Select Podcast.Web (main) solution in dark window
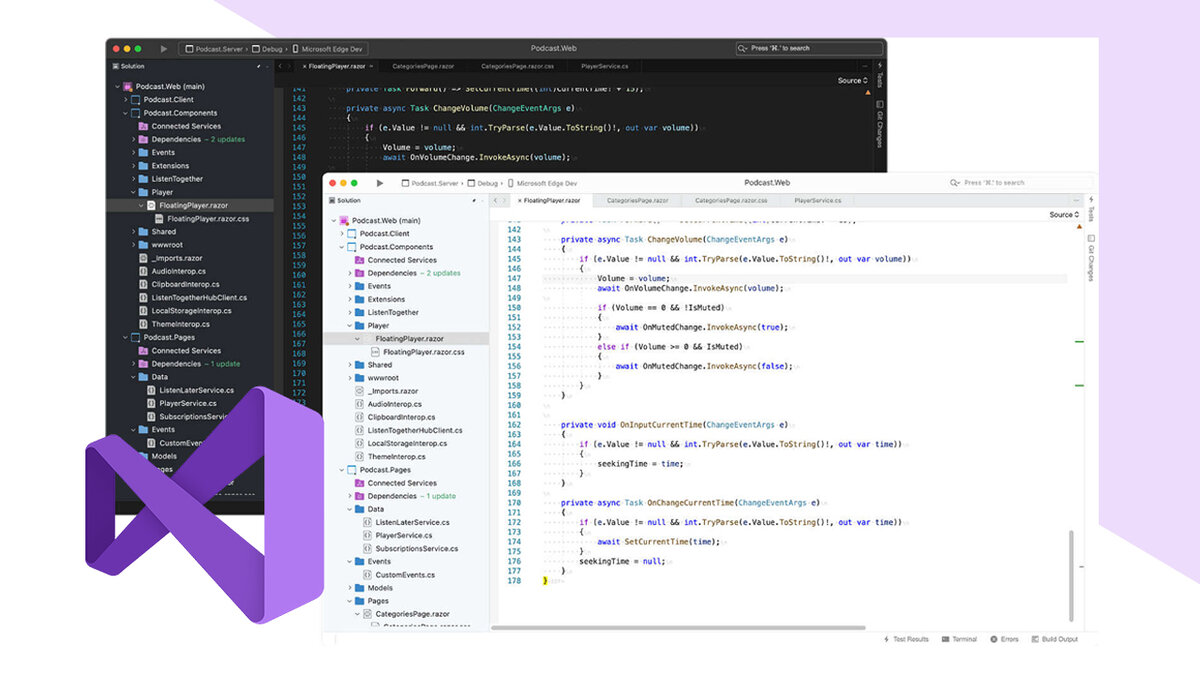Screen dimensions: 1200x675 coord(170,86)
